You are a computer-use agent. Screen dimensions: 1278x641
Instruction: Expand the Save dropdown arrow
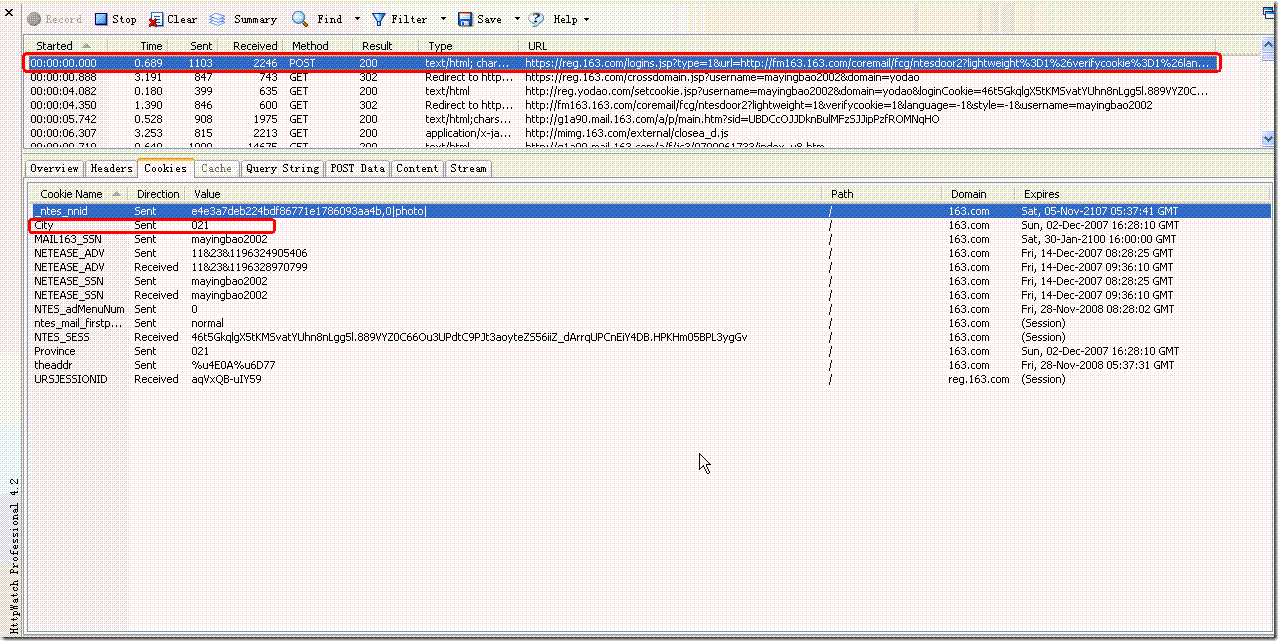[517, 19]
